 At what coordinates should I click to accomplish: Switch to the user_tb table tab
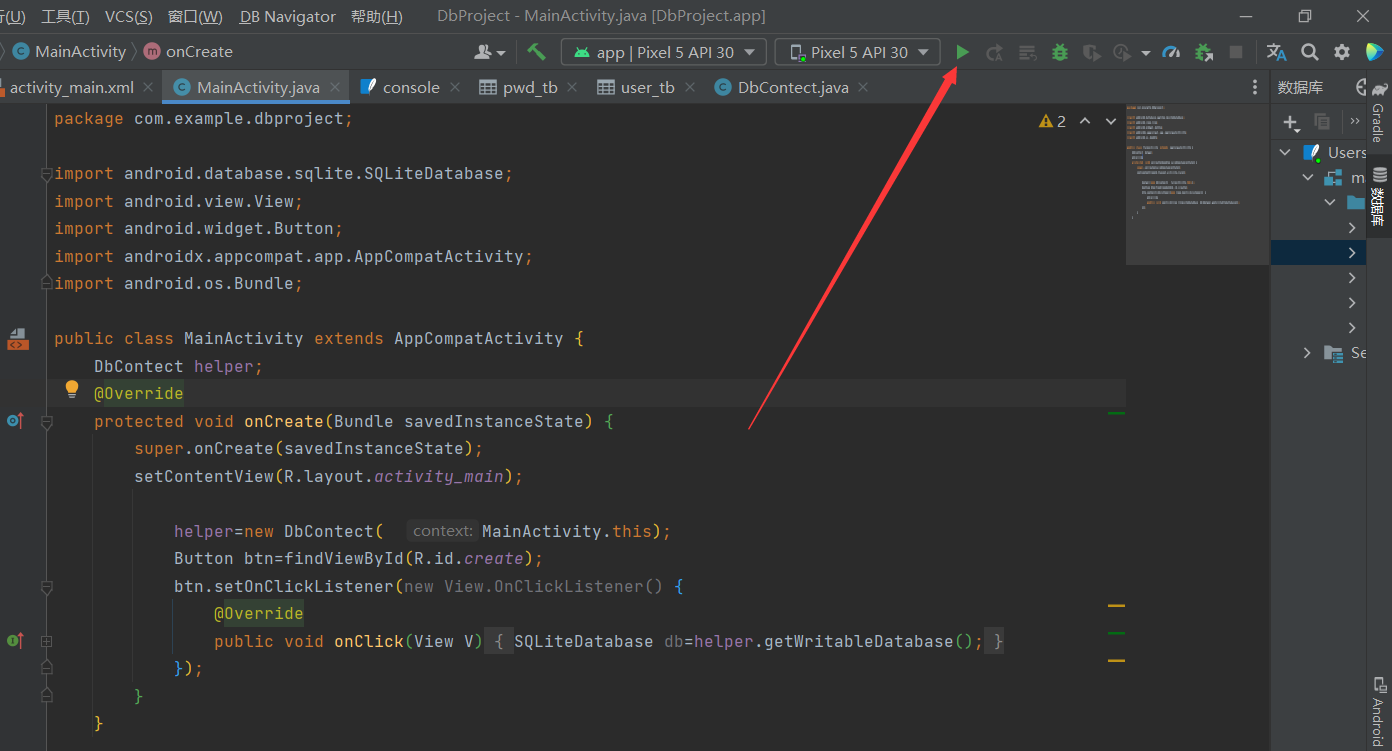648,88
